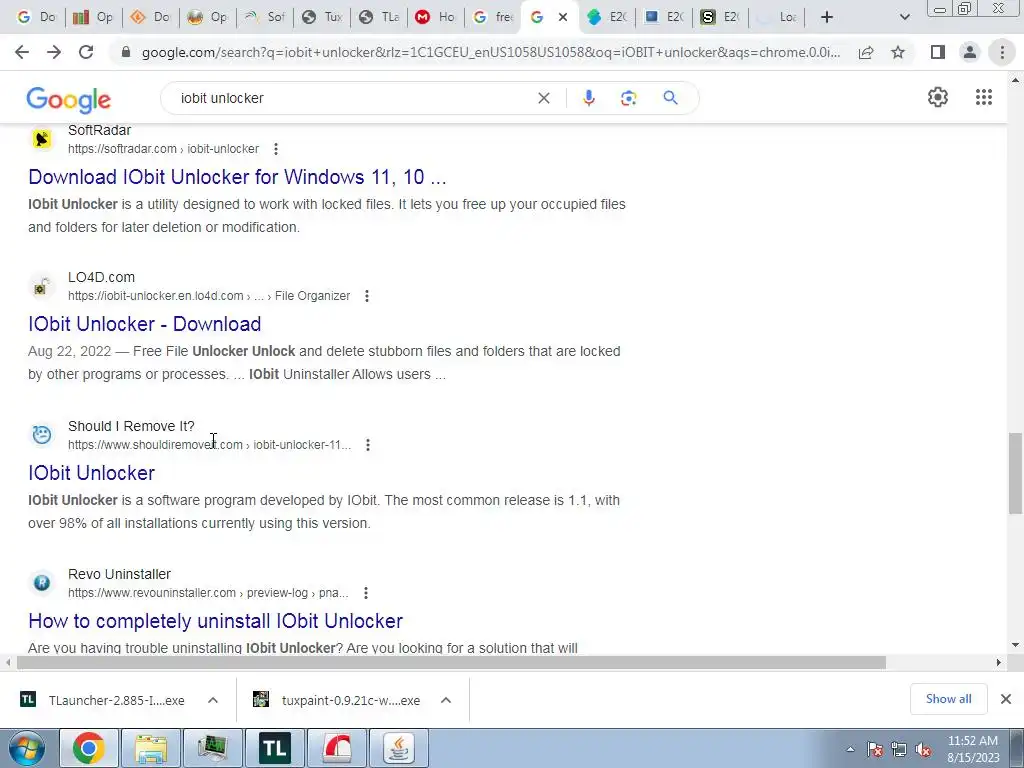Start voice search with microphone icon
Viewport: 1024px width, 768px height.
click(x=588, y=98)
